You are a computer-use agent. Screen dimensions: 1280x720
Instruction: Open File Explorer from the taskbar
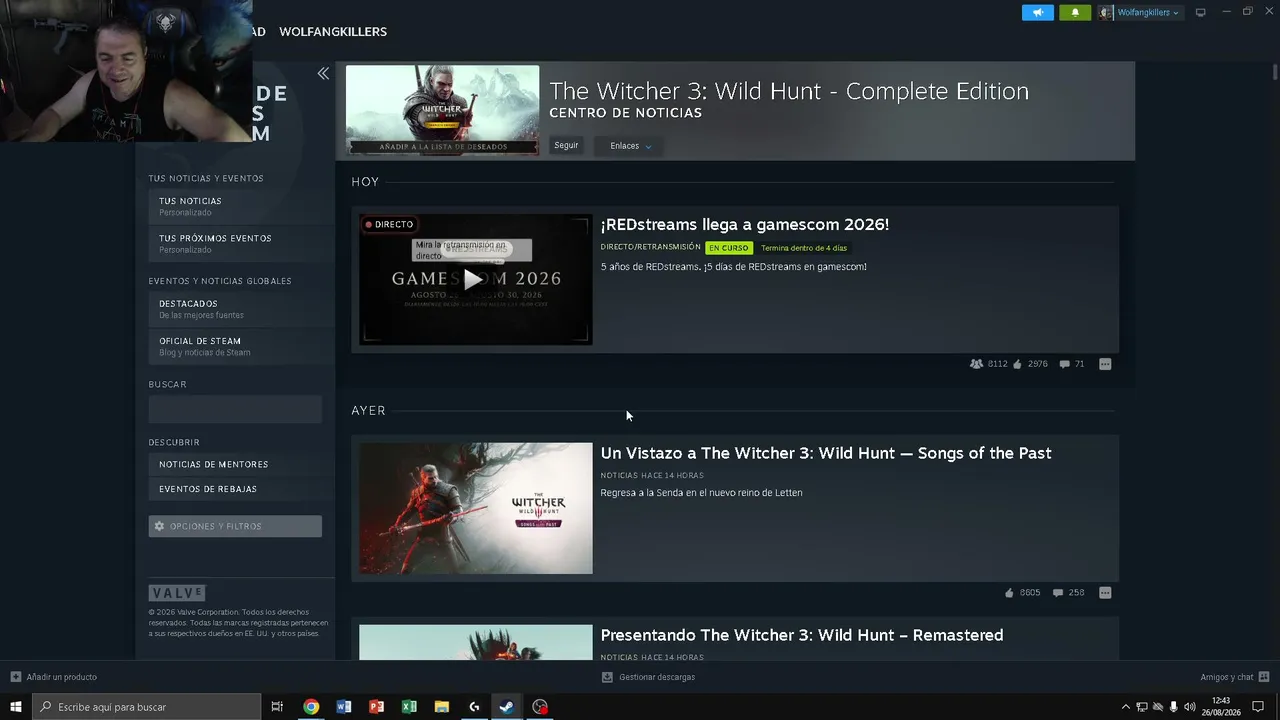442,707
